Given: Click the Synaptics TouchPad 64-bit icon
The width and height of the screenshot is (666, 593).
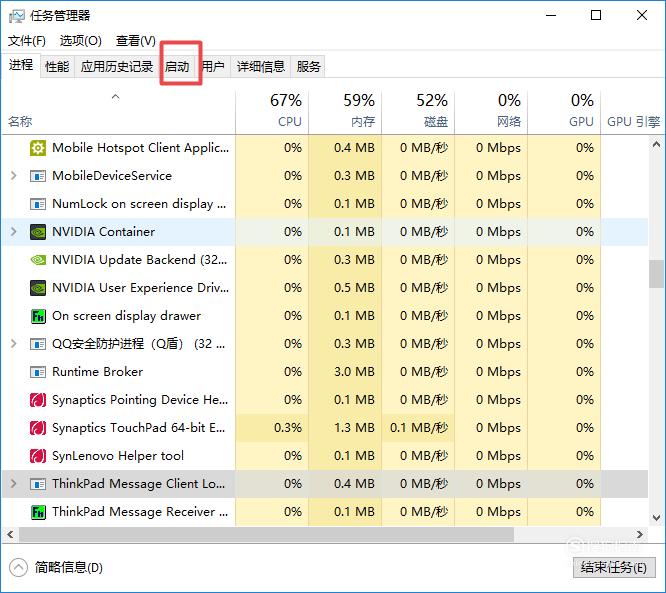Looking at the screenshot, I should pos(38,428).
